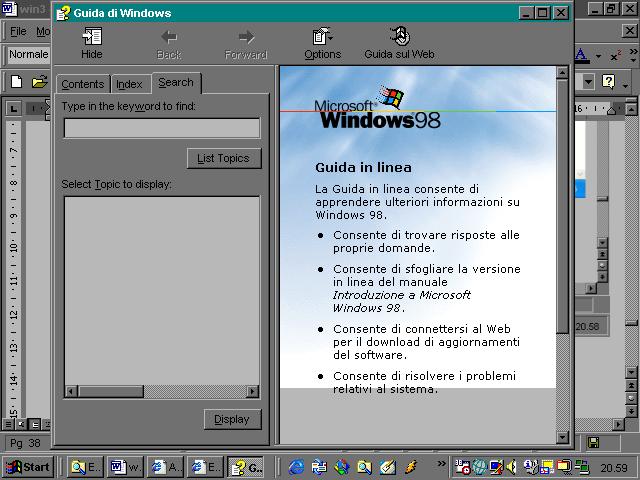Click the Pg 38 status bar entry in Word
640x480 pixels.
[25, 443]
